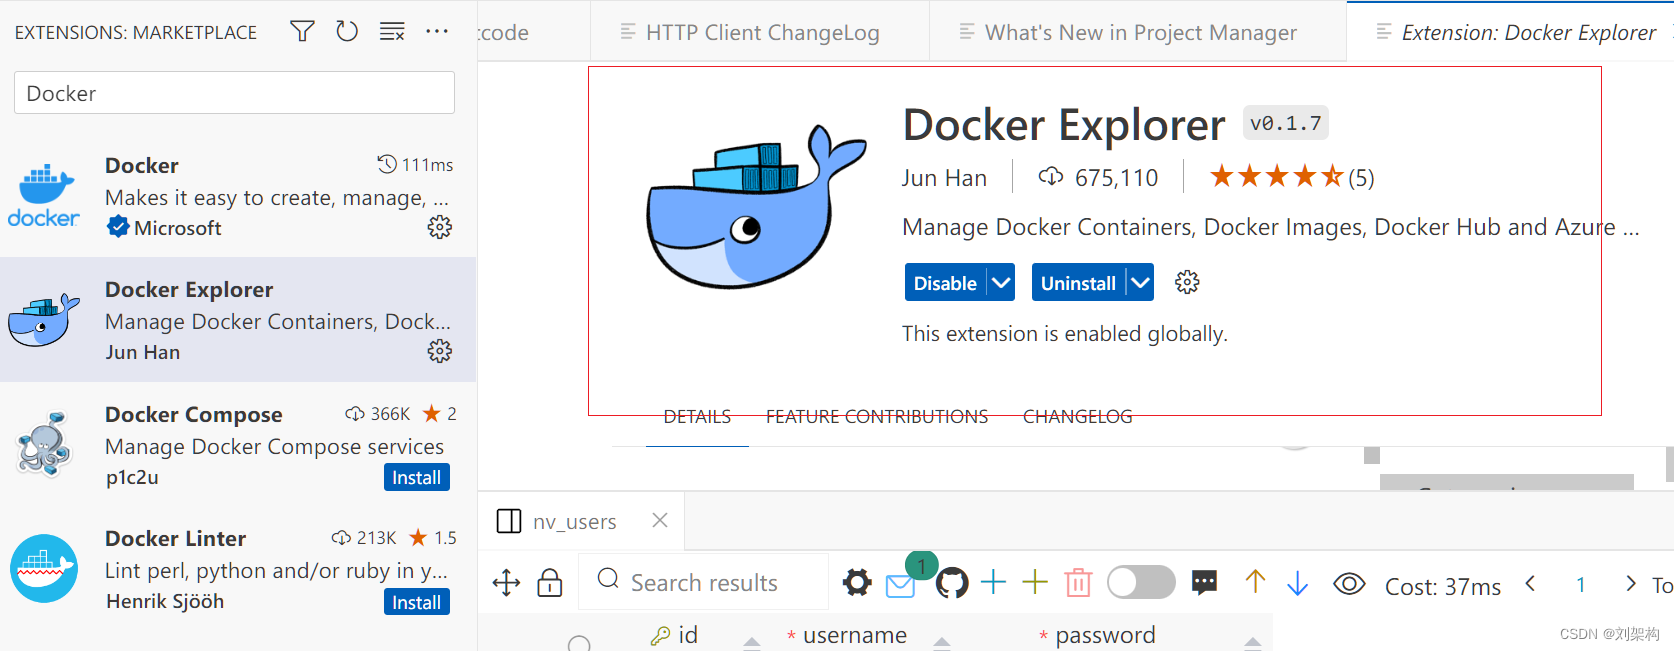
Task: Expand the Disable button dropdown arrow
Action: pyautogui.click(x=1001, y=283)
